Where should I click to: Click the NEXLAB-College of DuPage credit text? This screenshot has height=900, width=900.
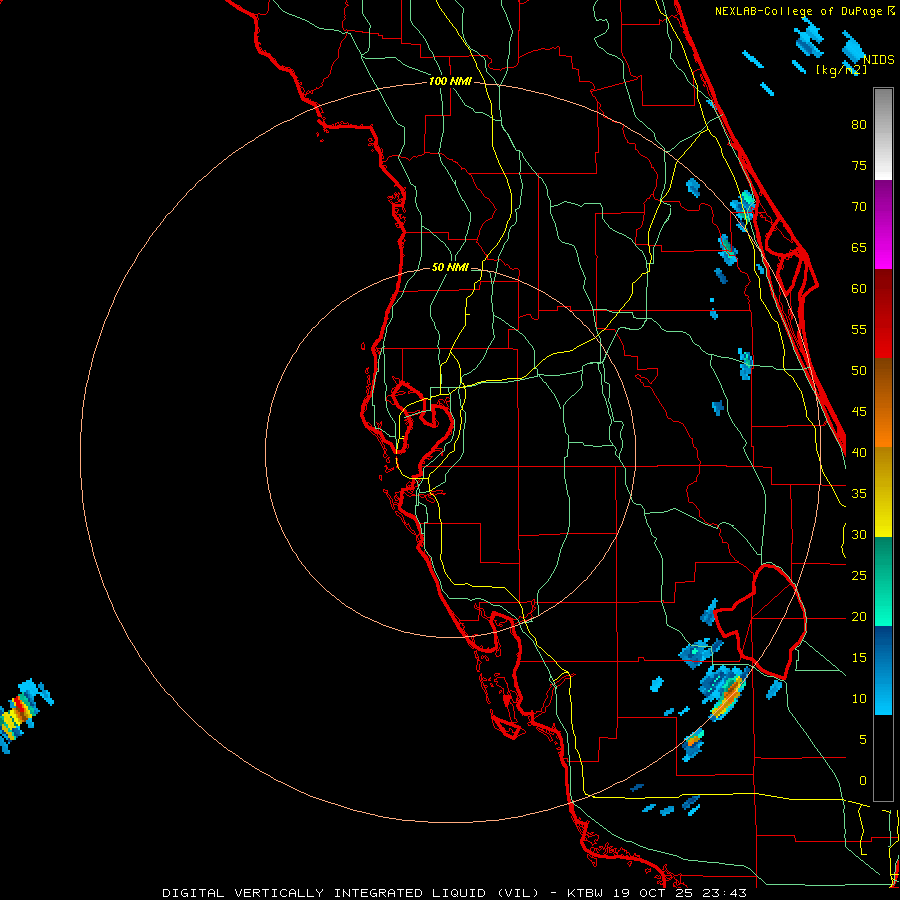(804, 11)
